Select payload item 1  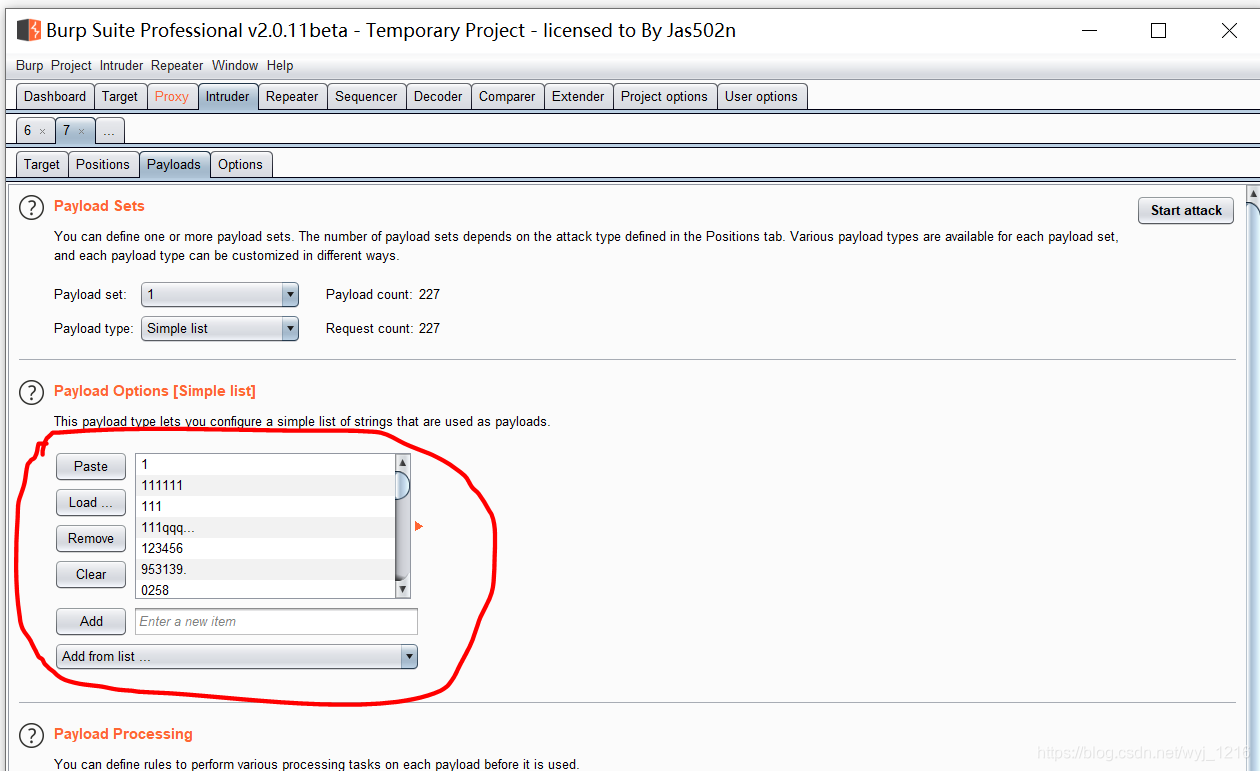266,464
